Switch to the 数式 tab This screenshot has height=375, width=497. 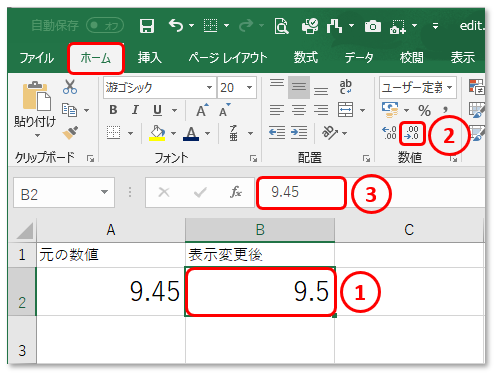coord(306,58)
